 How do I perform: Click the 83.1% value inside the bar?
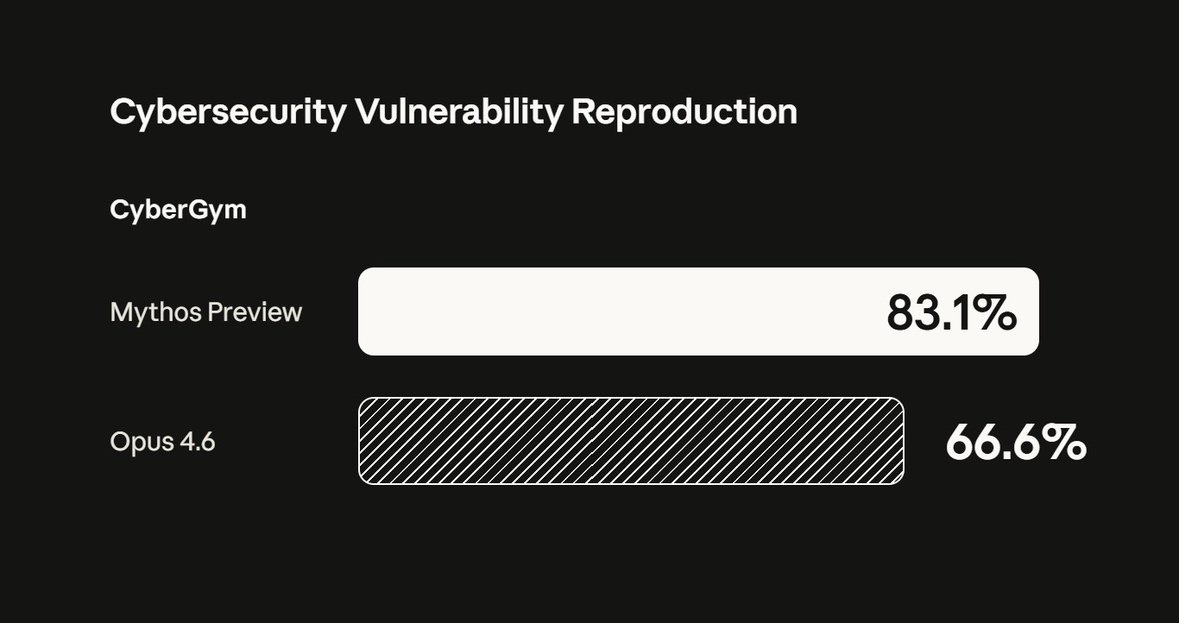pyautogui.click(x=952, y=313)
